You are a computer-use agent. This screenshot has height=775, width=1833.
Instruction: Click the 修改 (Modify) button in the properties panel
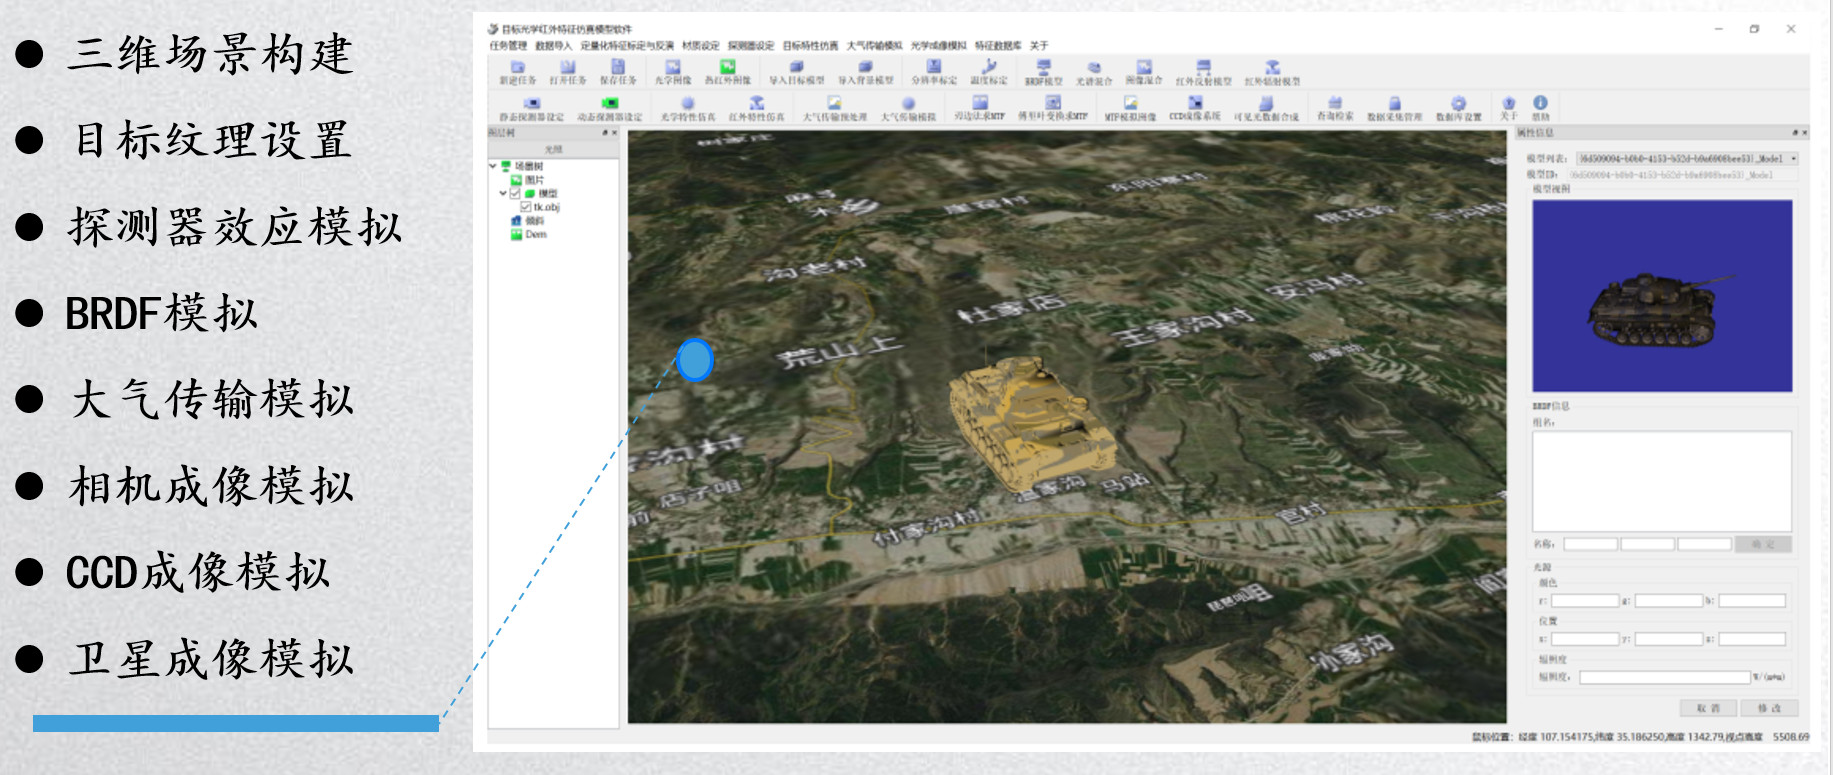(1770, 708)
